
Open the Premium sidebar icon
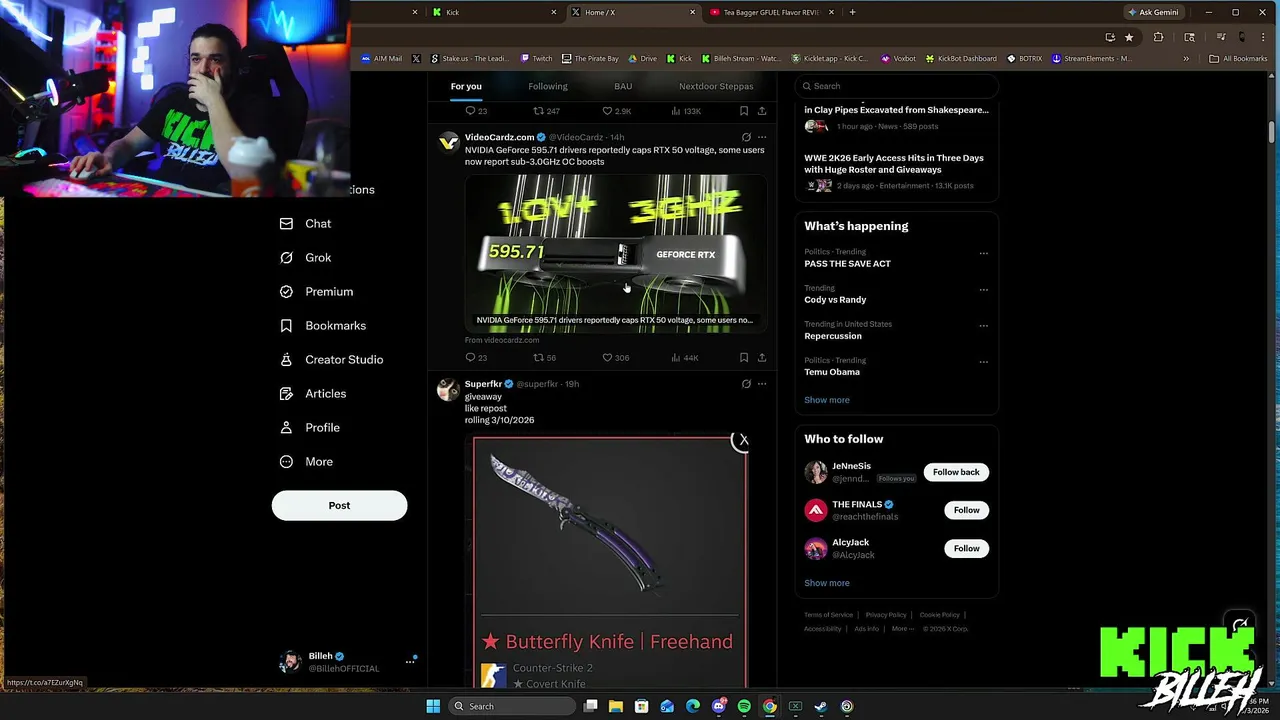point(286,292)
